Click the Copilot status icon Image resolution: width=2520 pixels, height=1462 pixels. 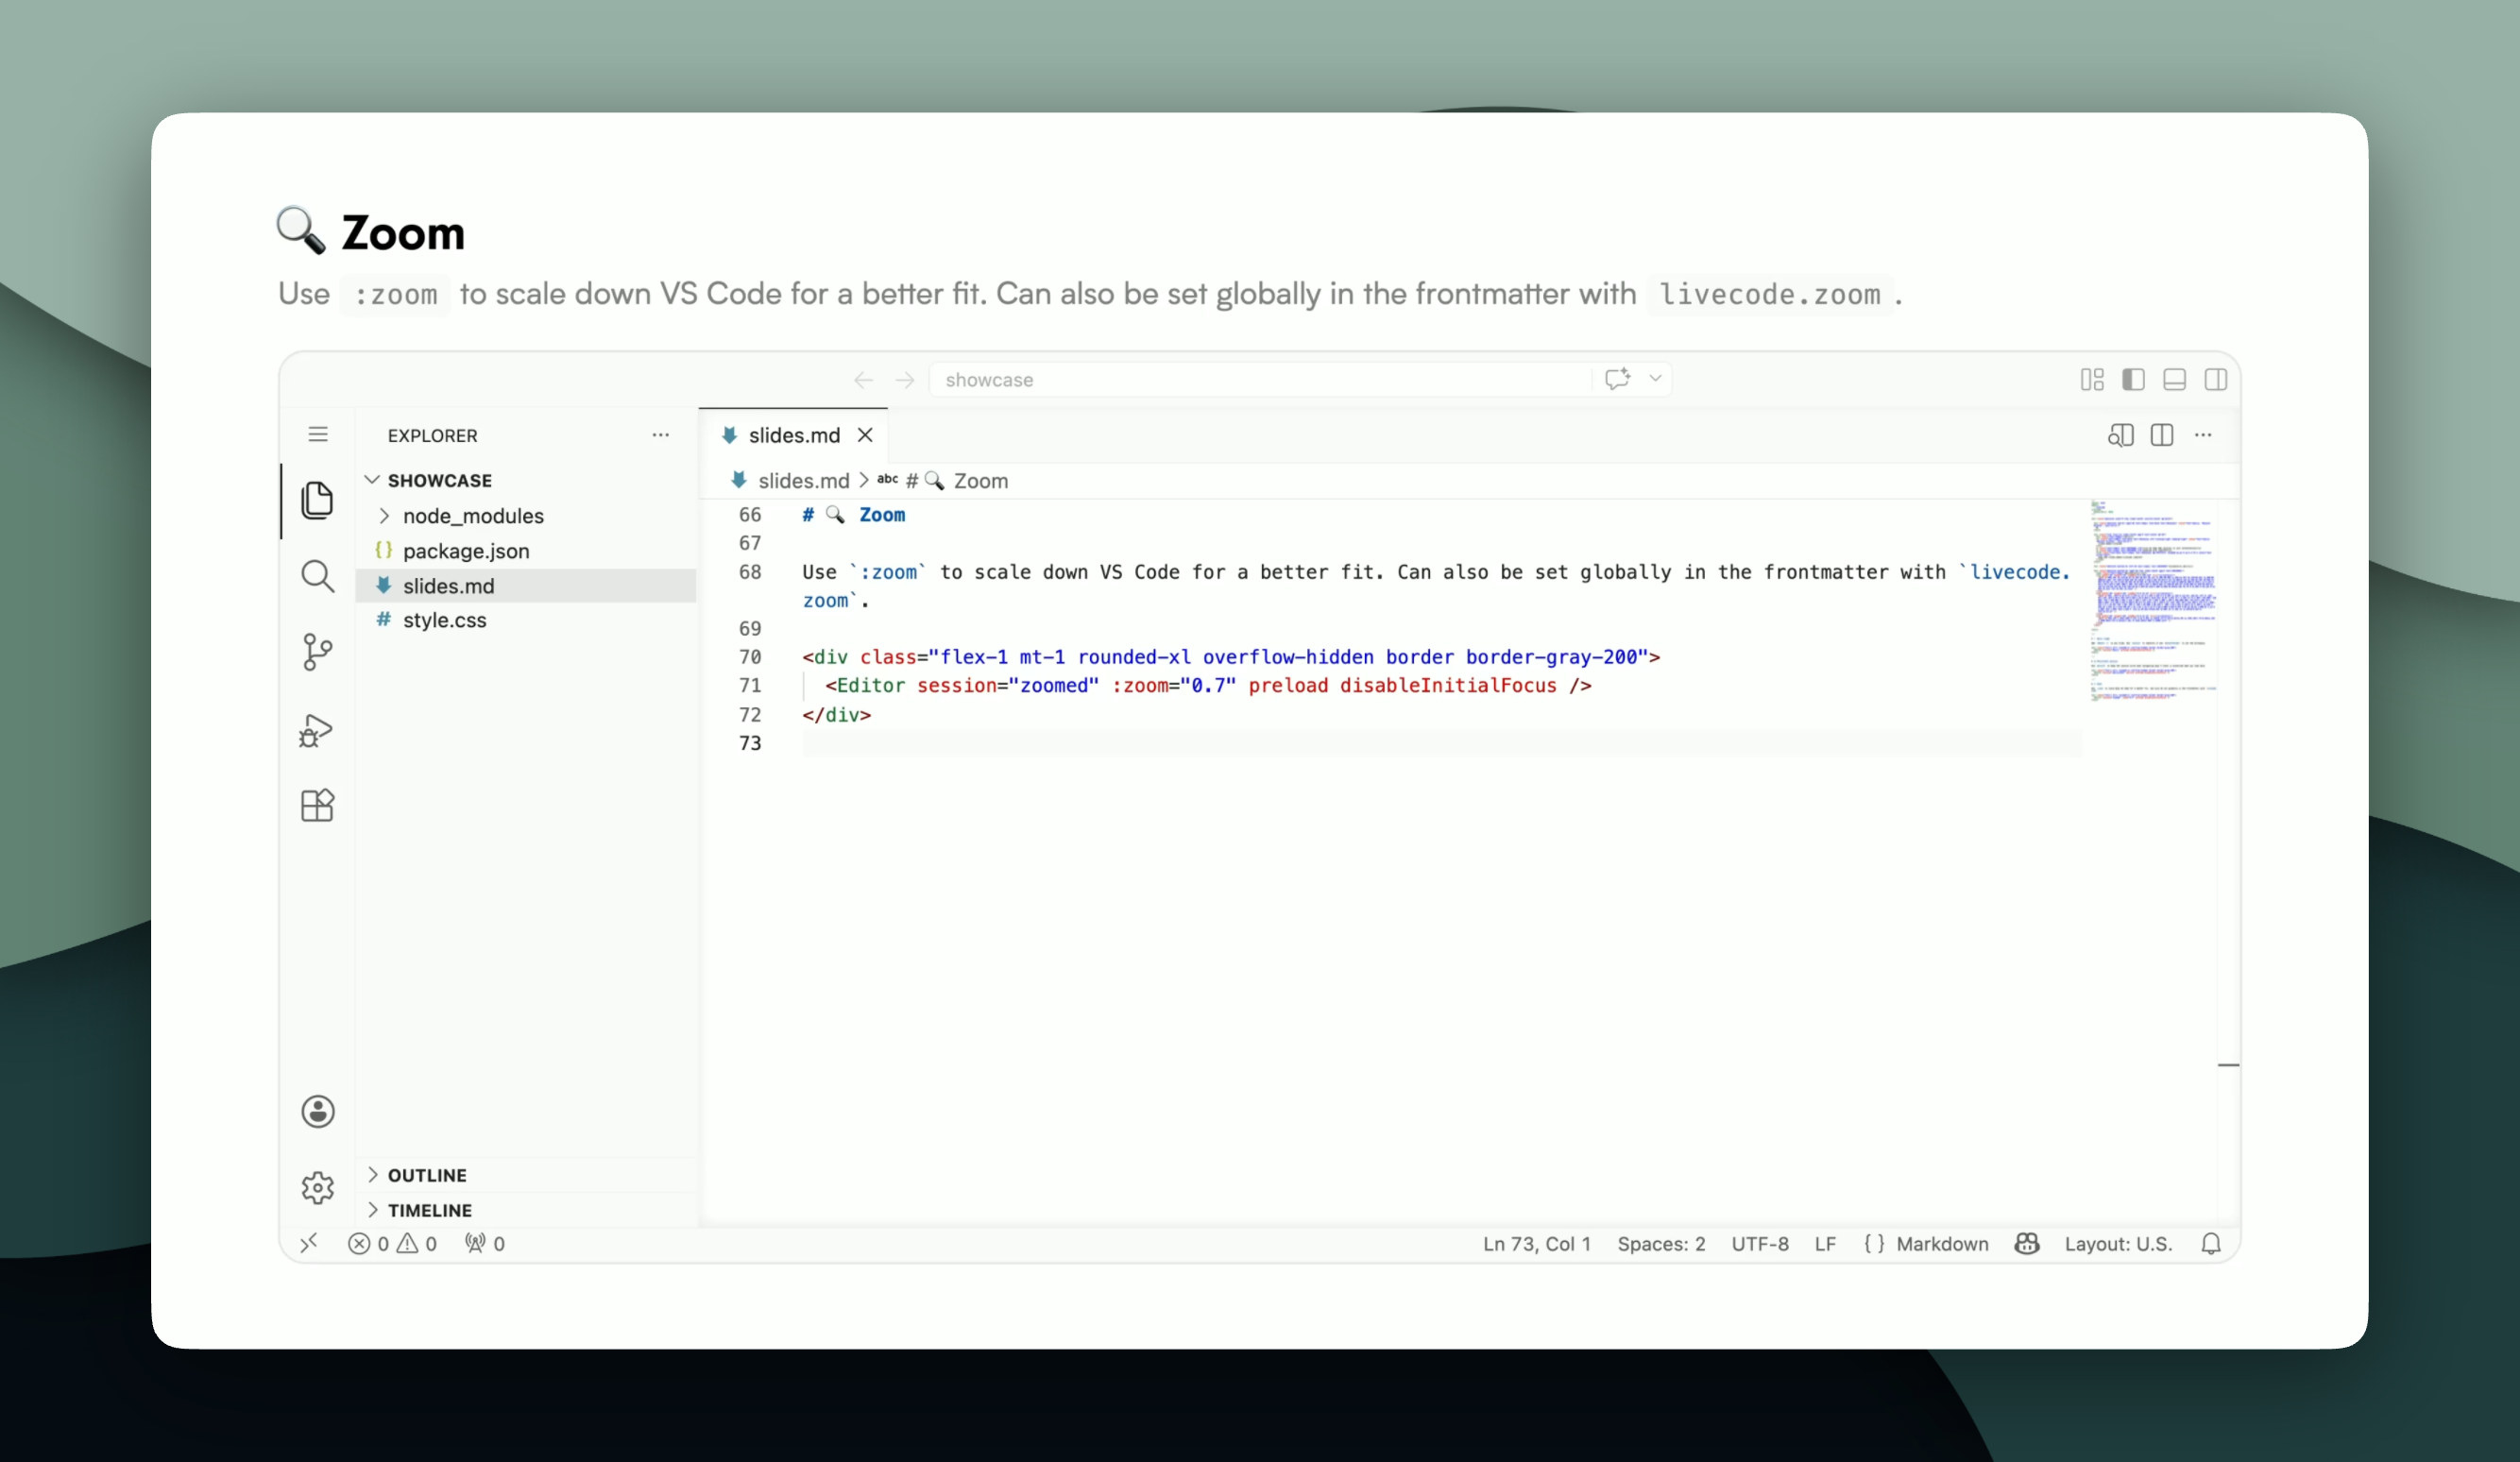[x=2027, y=1243]
